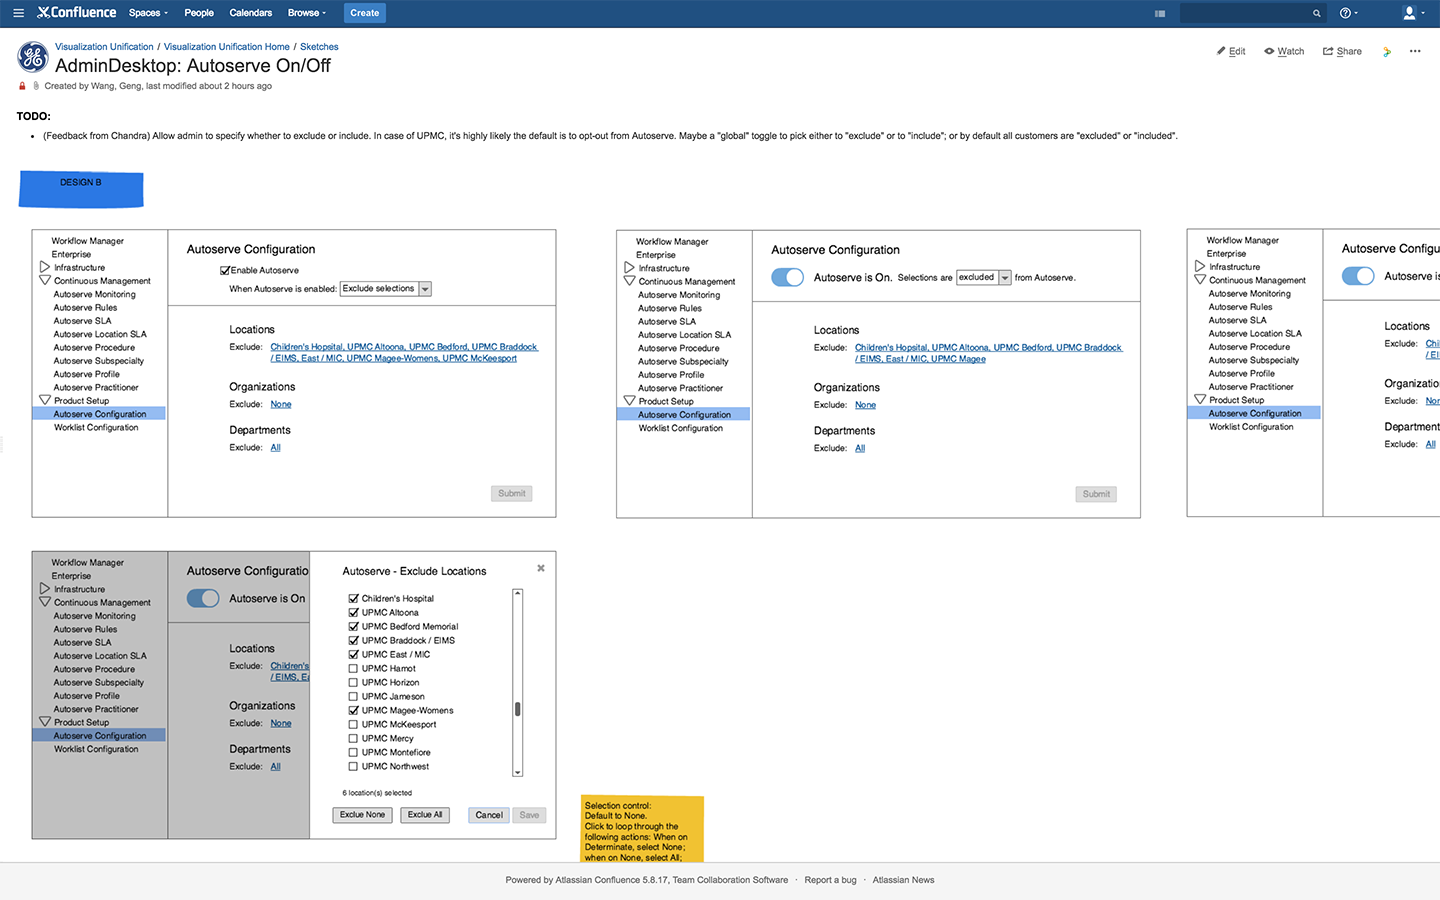
Task: Toggle Autoserve switch in rightmost cut-off mockup
Action: click(1358, 276)
